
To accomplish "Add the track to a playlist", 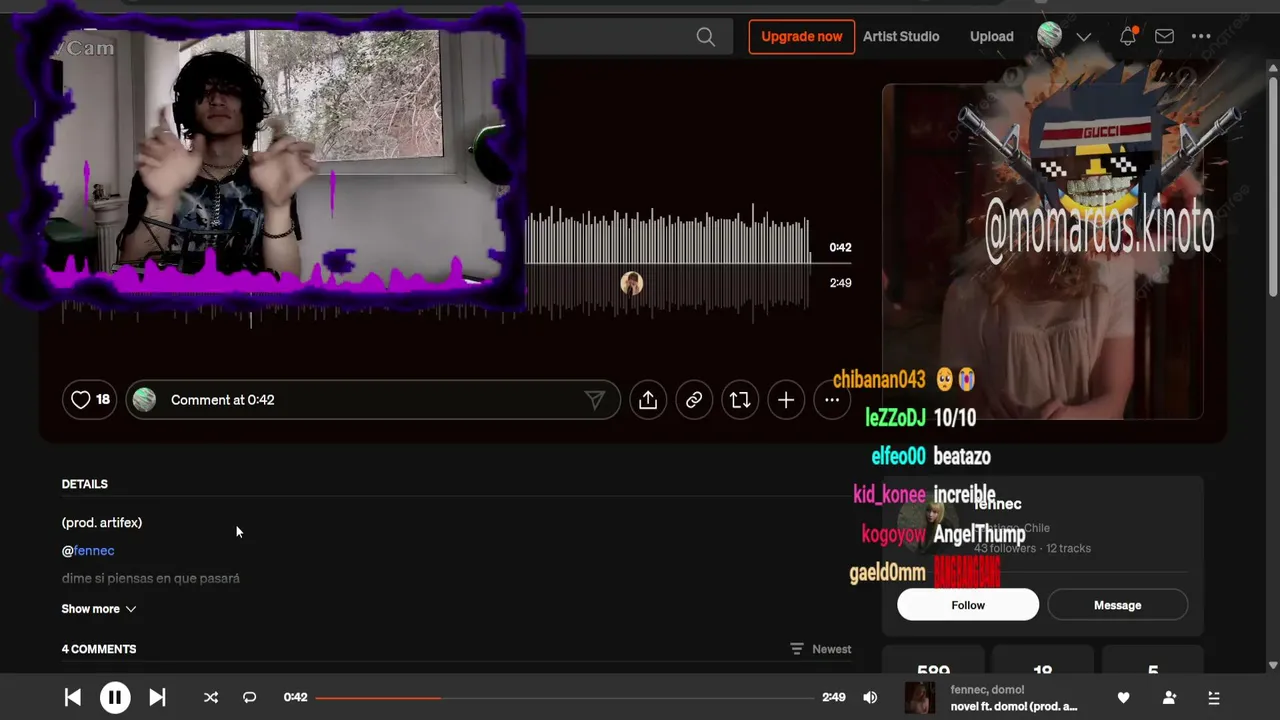I will (786, 400).
